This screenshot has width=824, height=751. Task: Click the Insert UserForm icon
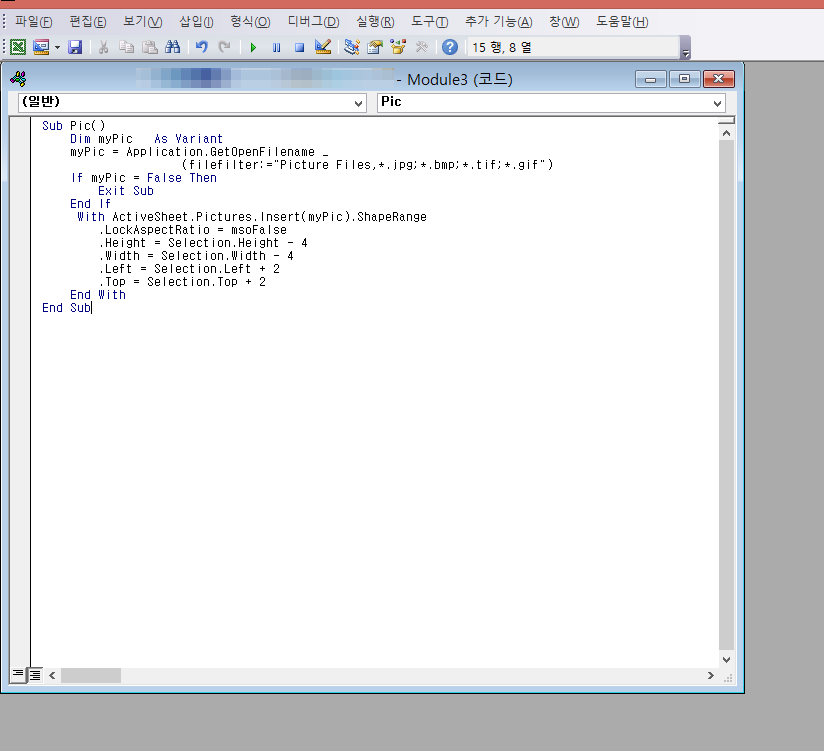(41, 47)
